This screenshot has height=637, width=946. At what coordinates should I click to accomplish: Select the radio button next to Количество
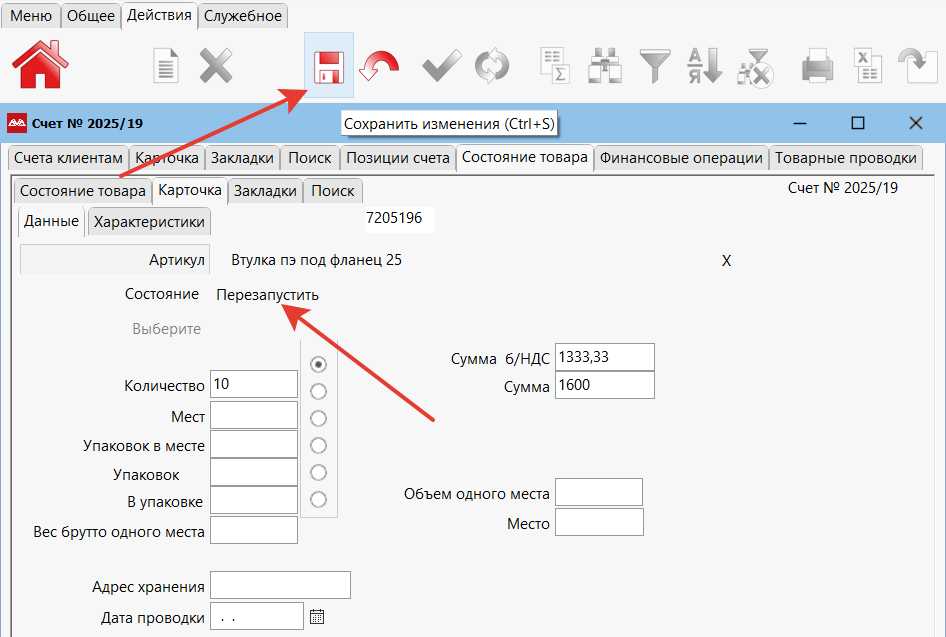coord(319,364)
